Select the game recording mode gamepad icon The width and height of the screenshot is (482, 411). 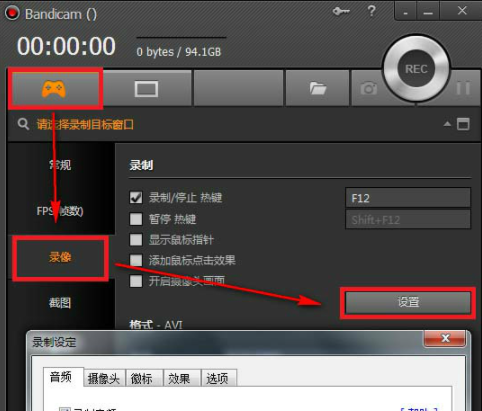click(x=53, y=89)
